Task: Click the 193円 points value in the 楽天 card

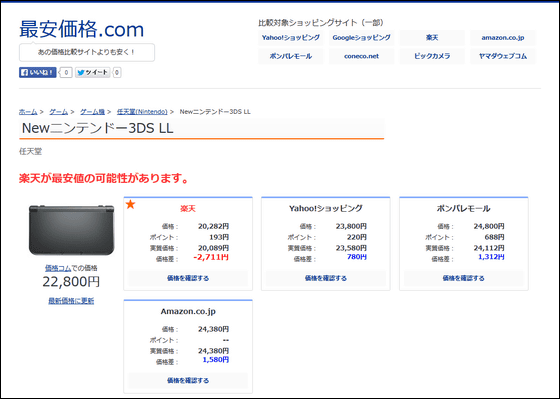Action: point(219,237)
